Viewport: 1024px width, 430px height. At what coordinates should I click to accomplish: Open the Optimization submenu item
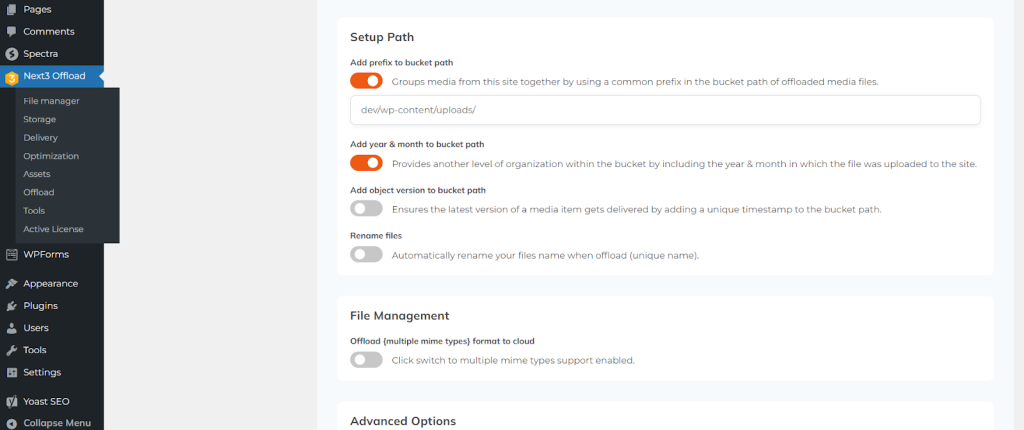(51, 156)
